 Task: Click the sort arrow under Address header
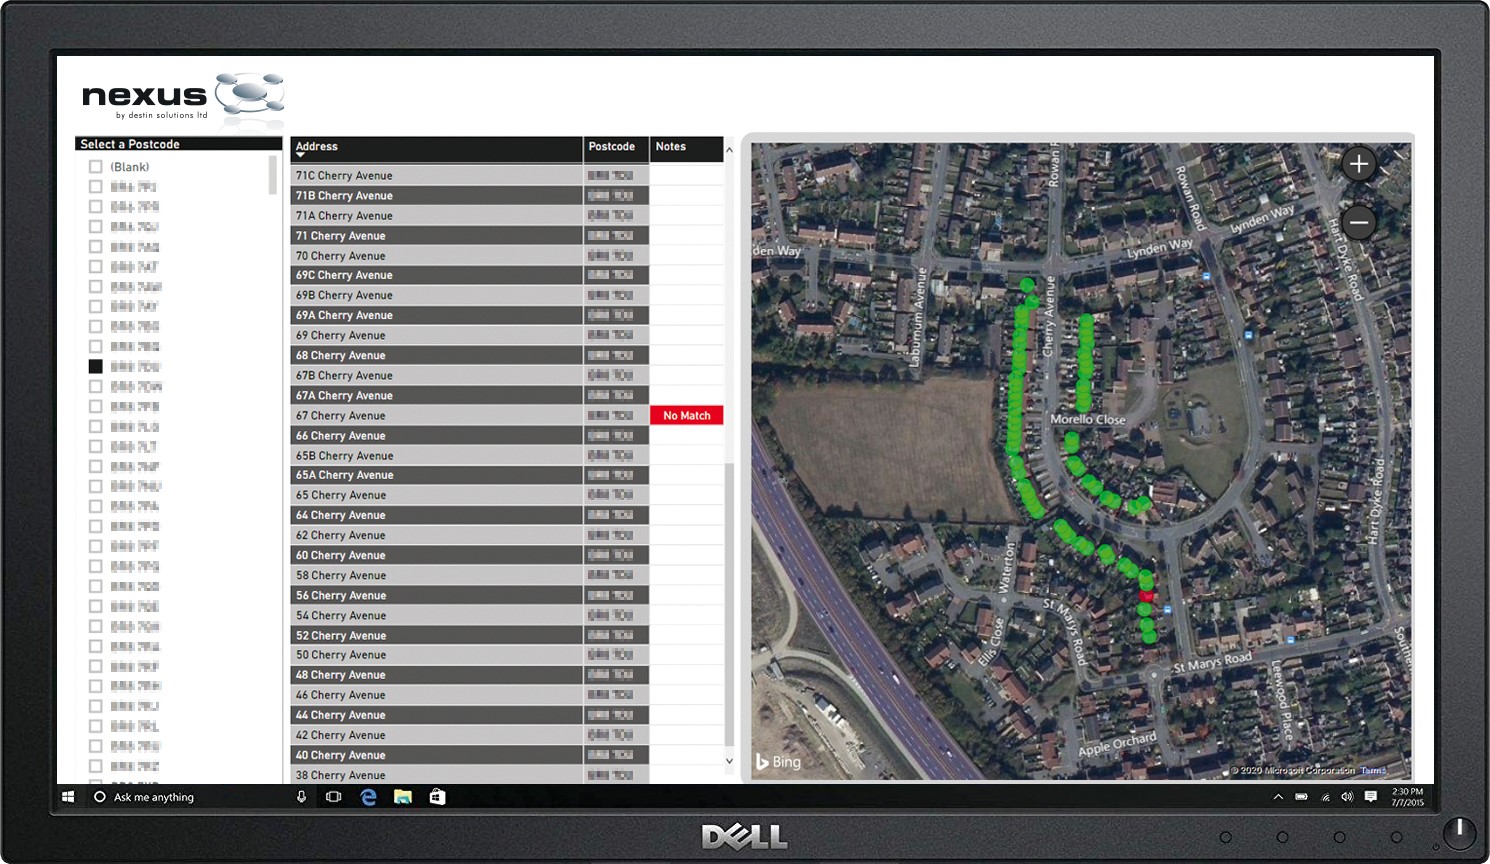click(300, 155)
